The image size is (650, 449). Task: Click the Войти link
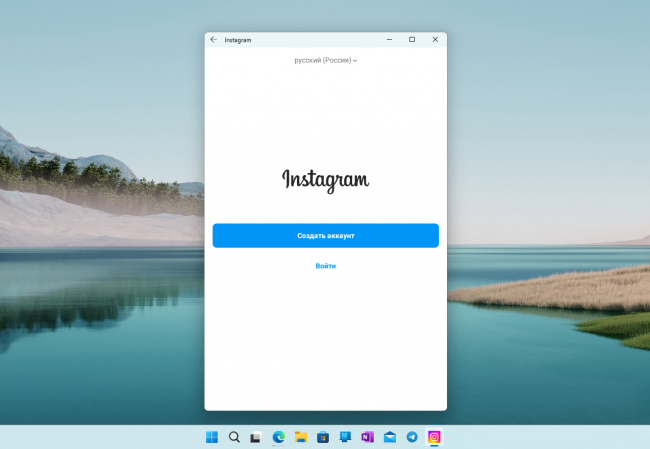click(325, 266)
